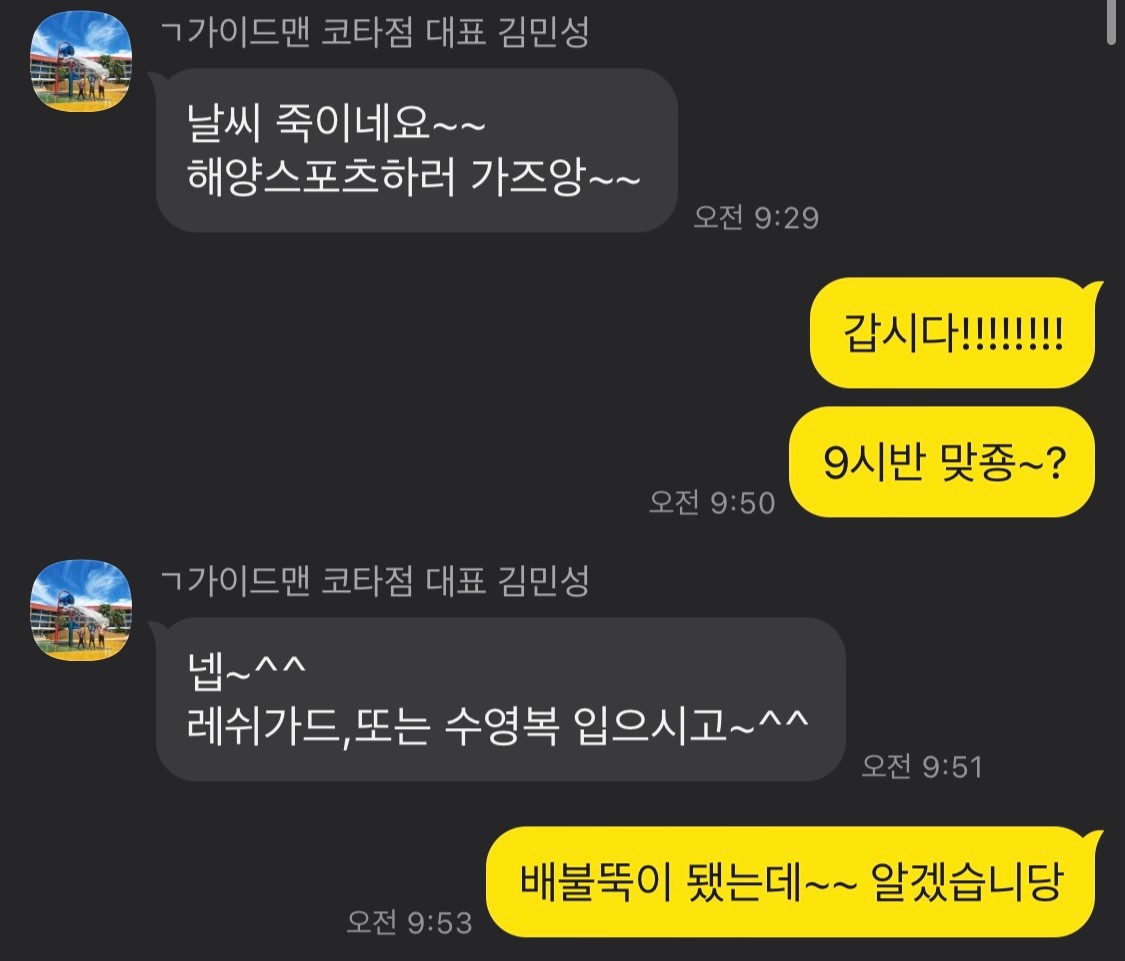The height and width of the screenshot is (961, 1125).
Task: Open the first 가이드맨 코타점 대표 김민성 sender name
Action: (x=375, y=32)
